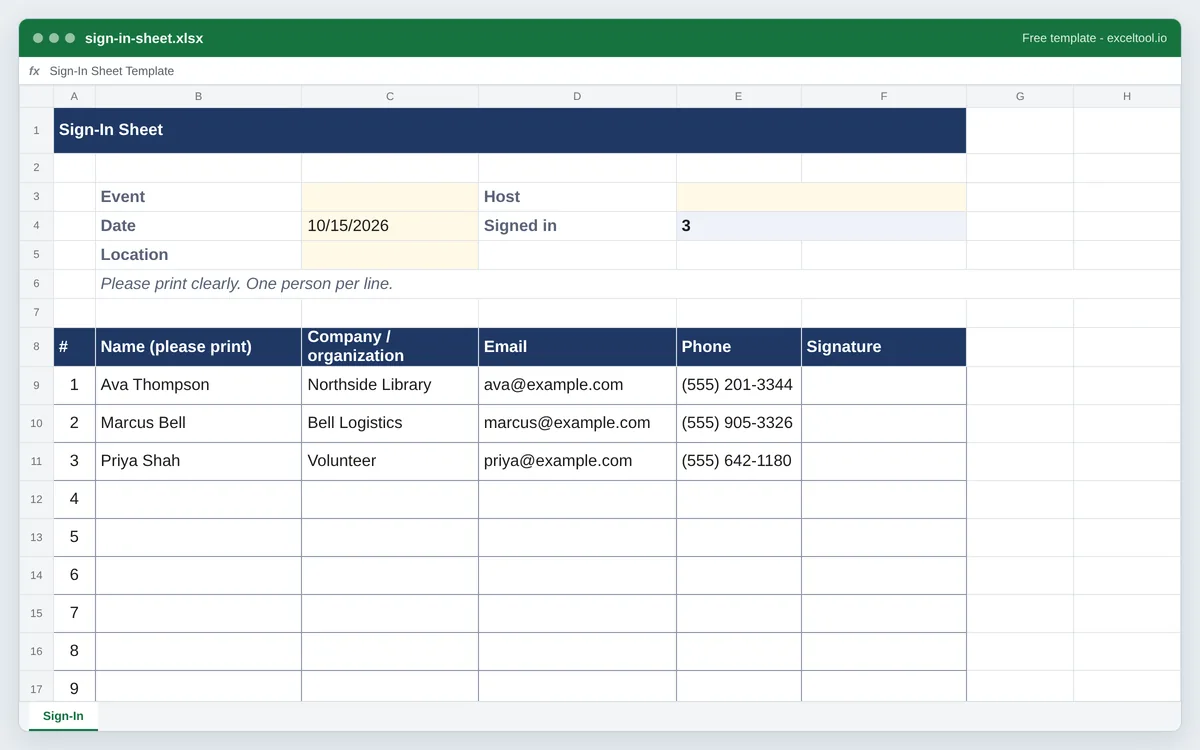Select the (555) 905-3326 phone cell
This screenshot has height=750, width=1200.
point(738,423)
